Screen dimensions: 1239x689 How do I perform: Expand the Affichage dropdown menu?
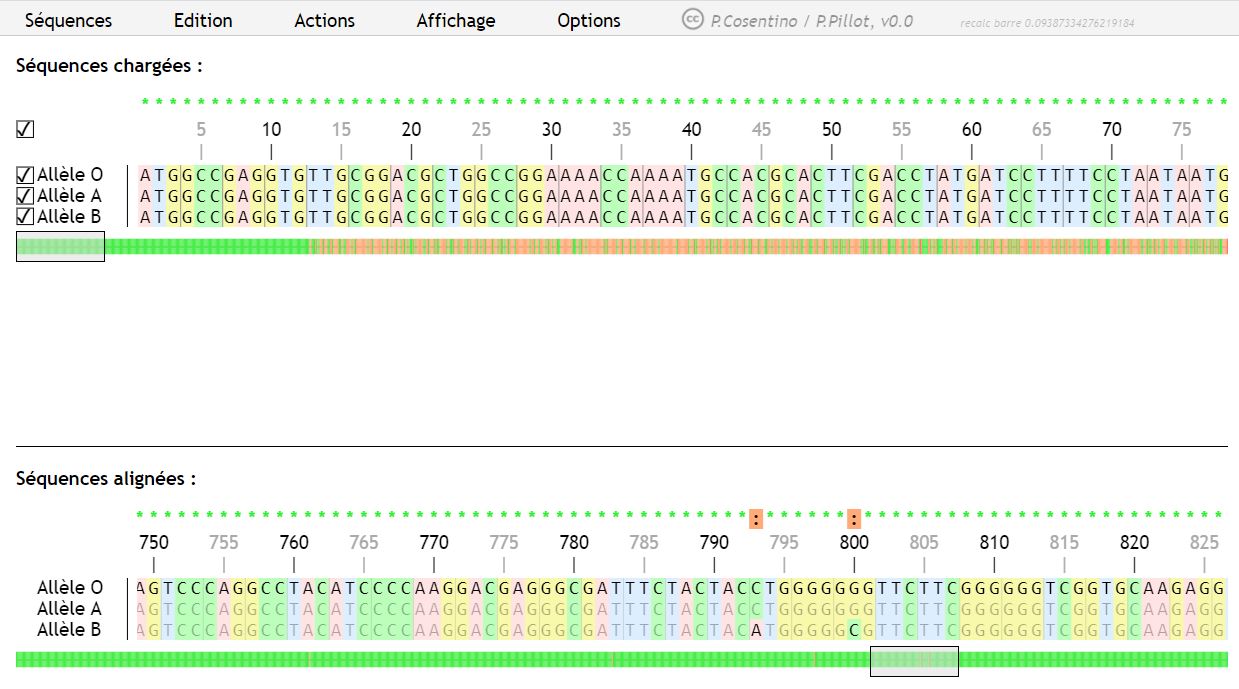455,20
